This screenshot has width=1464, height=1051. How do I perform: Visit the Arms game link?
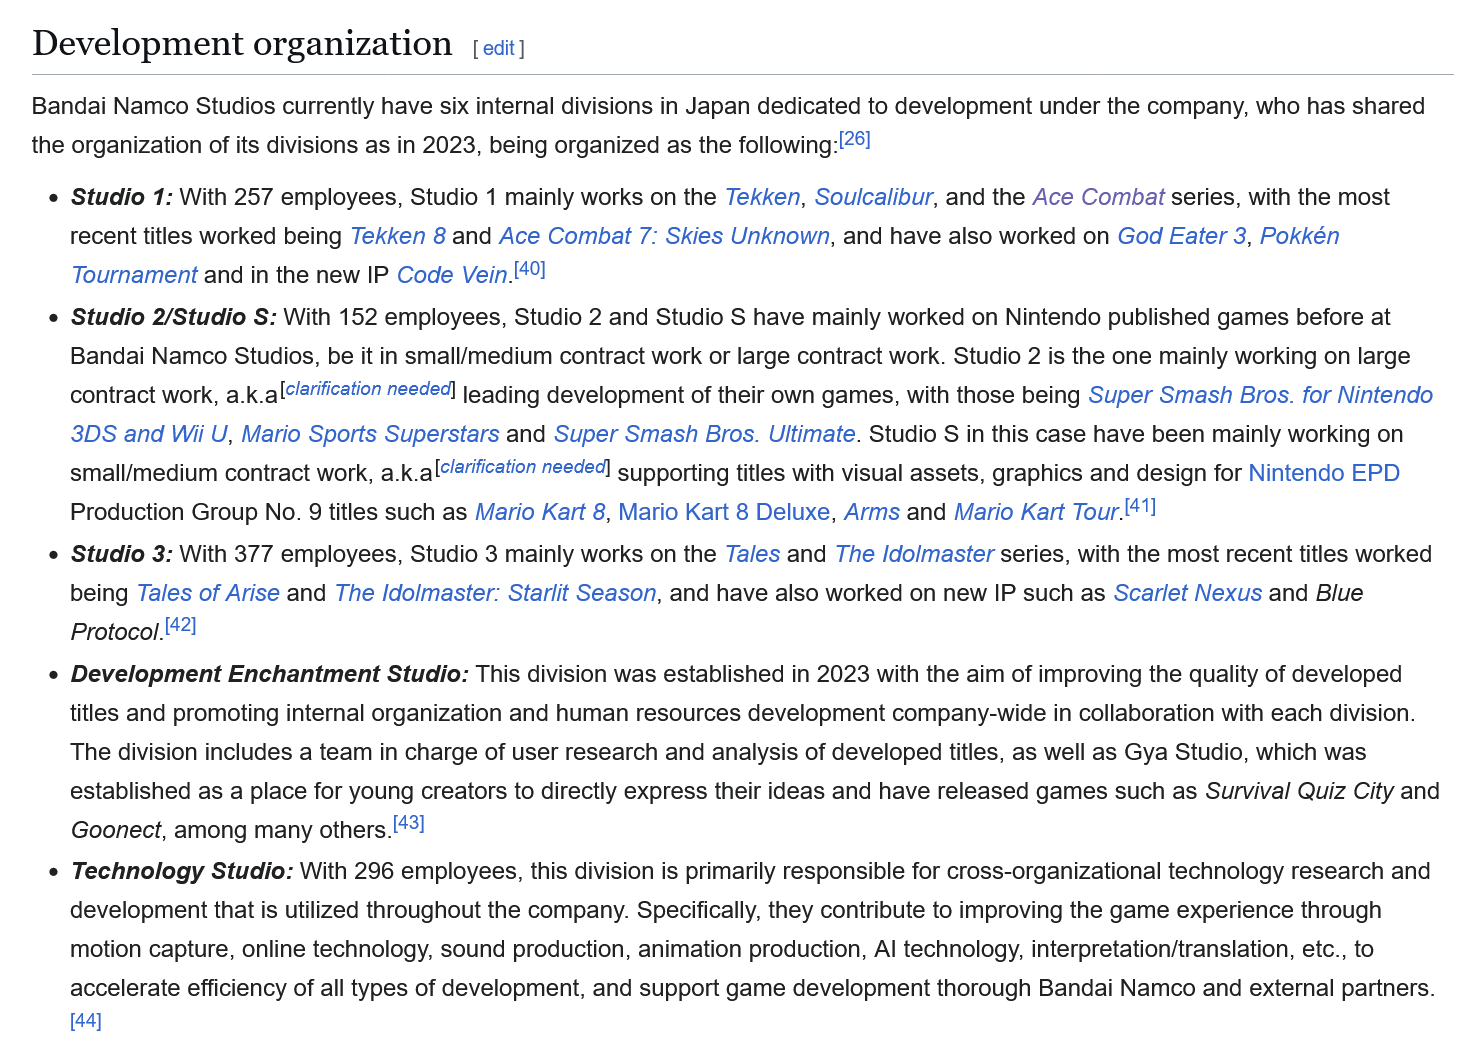[872, 512]
